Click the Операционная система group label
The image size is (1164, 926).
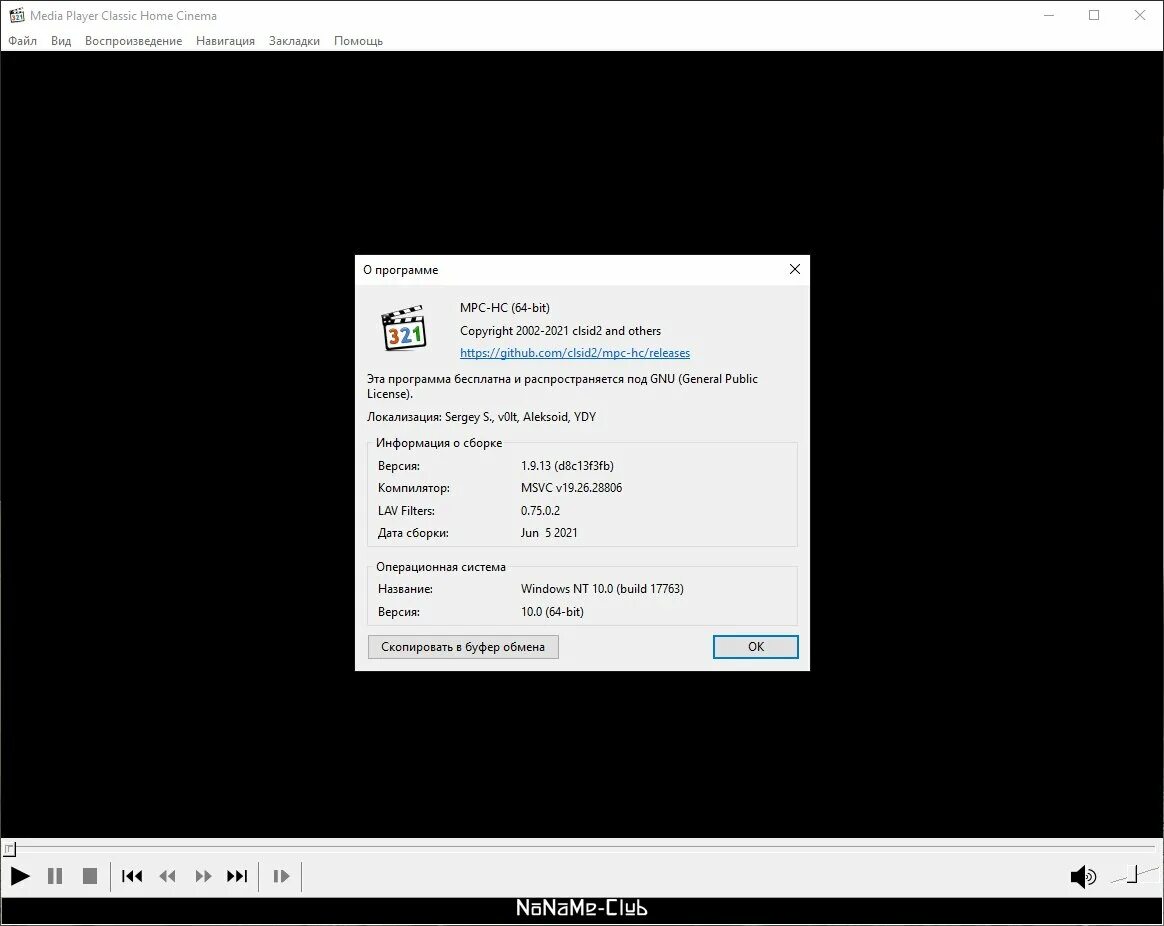point(441,567)
